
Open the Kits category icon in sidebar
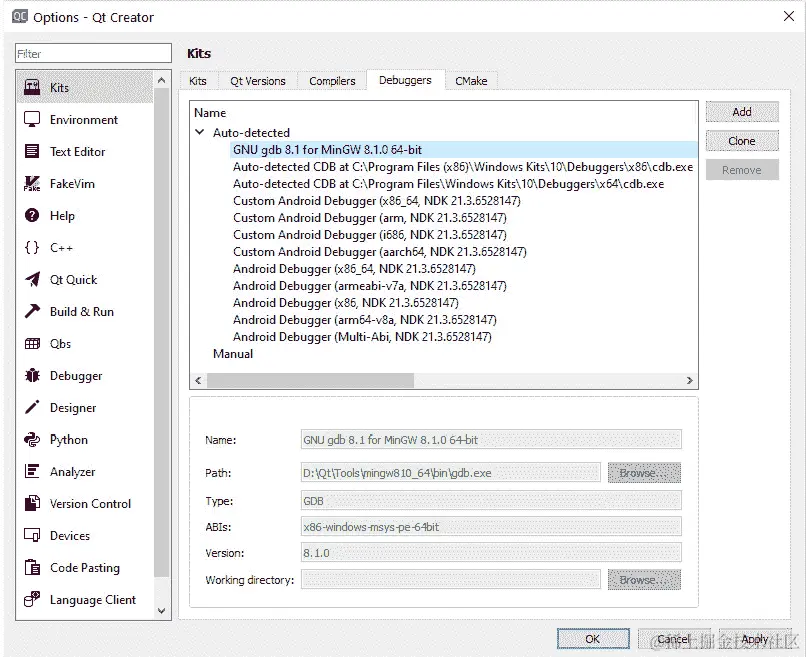(x=32, y=87)
